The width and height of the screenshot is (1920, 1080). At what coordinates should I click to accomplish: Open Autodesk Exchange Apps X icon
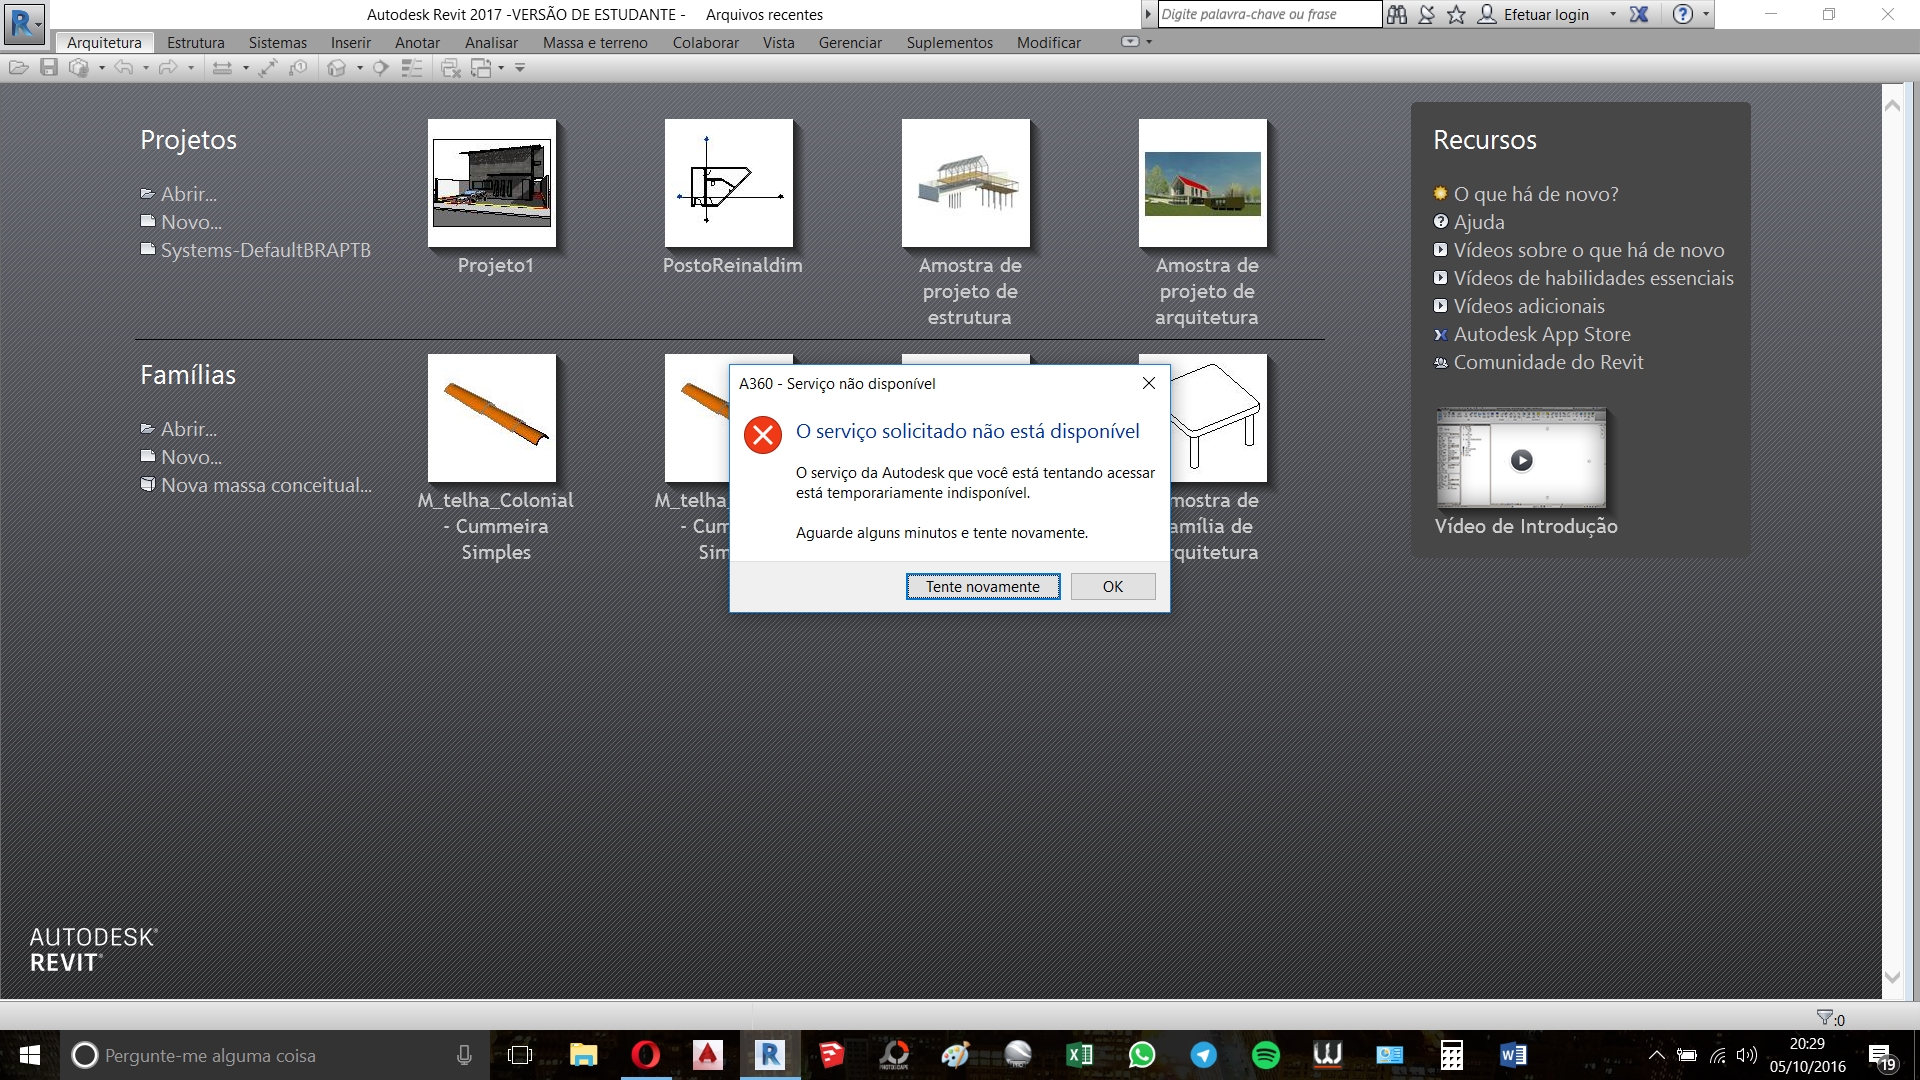coord(1639,14)
